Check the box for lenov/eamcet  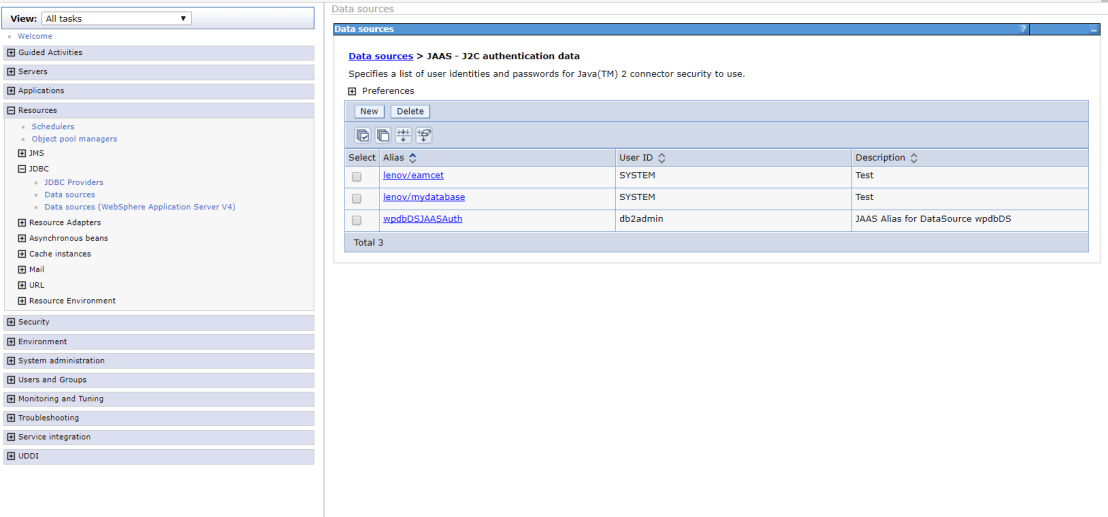pos(356,177)
